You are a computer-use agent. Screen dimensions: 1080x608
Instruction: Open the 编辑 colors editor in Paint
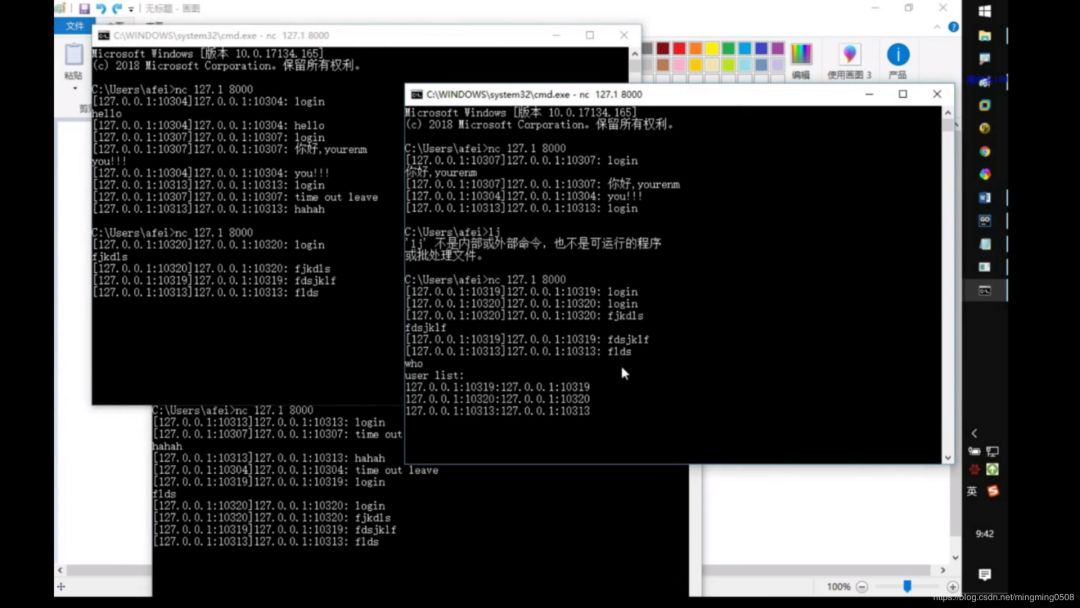(801, 61)
